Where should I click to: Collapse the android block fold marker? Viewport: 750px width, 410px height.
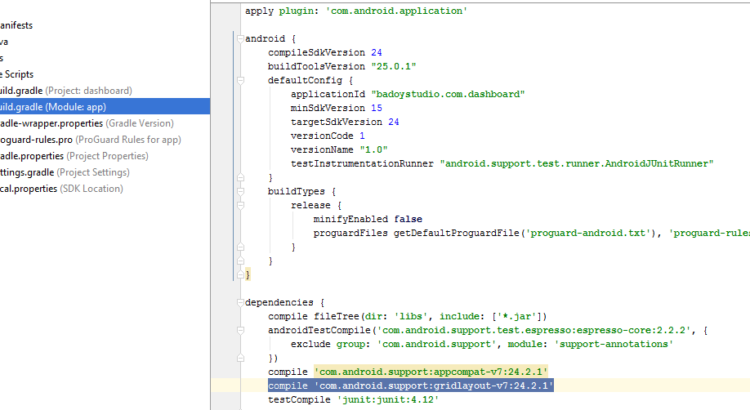(238, 39)
